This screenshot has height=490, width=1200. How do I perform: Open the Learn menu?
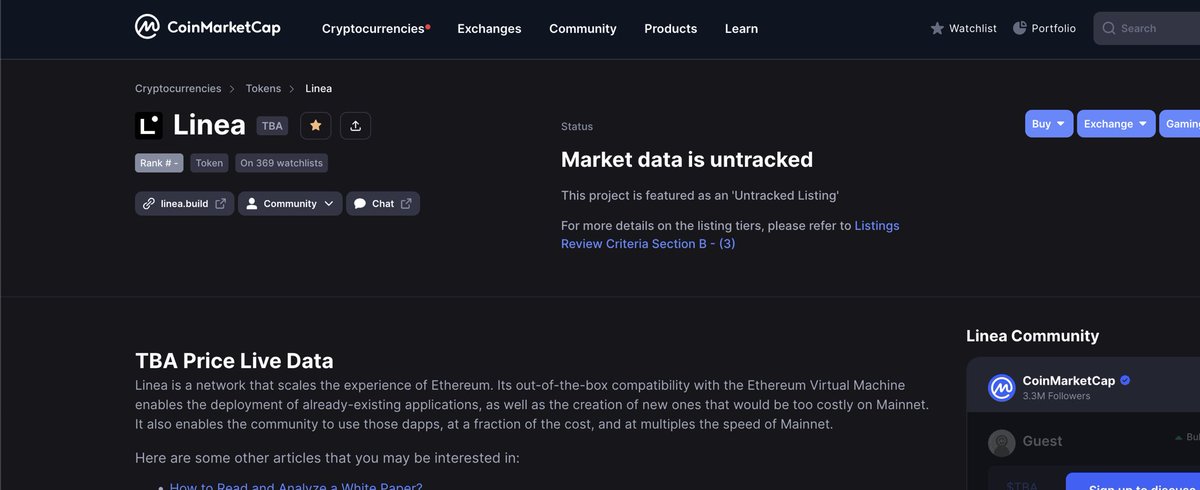click(741, 29)
